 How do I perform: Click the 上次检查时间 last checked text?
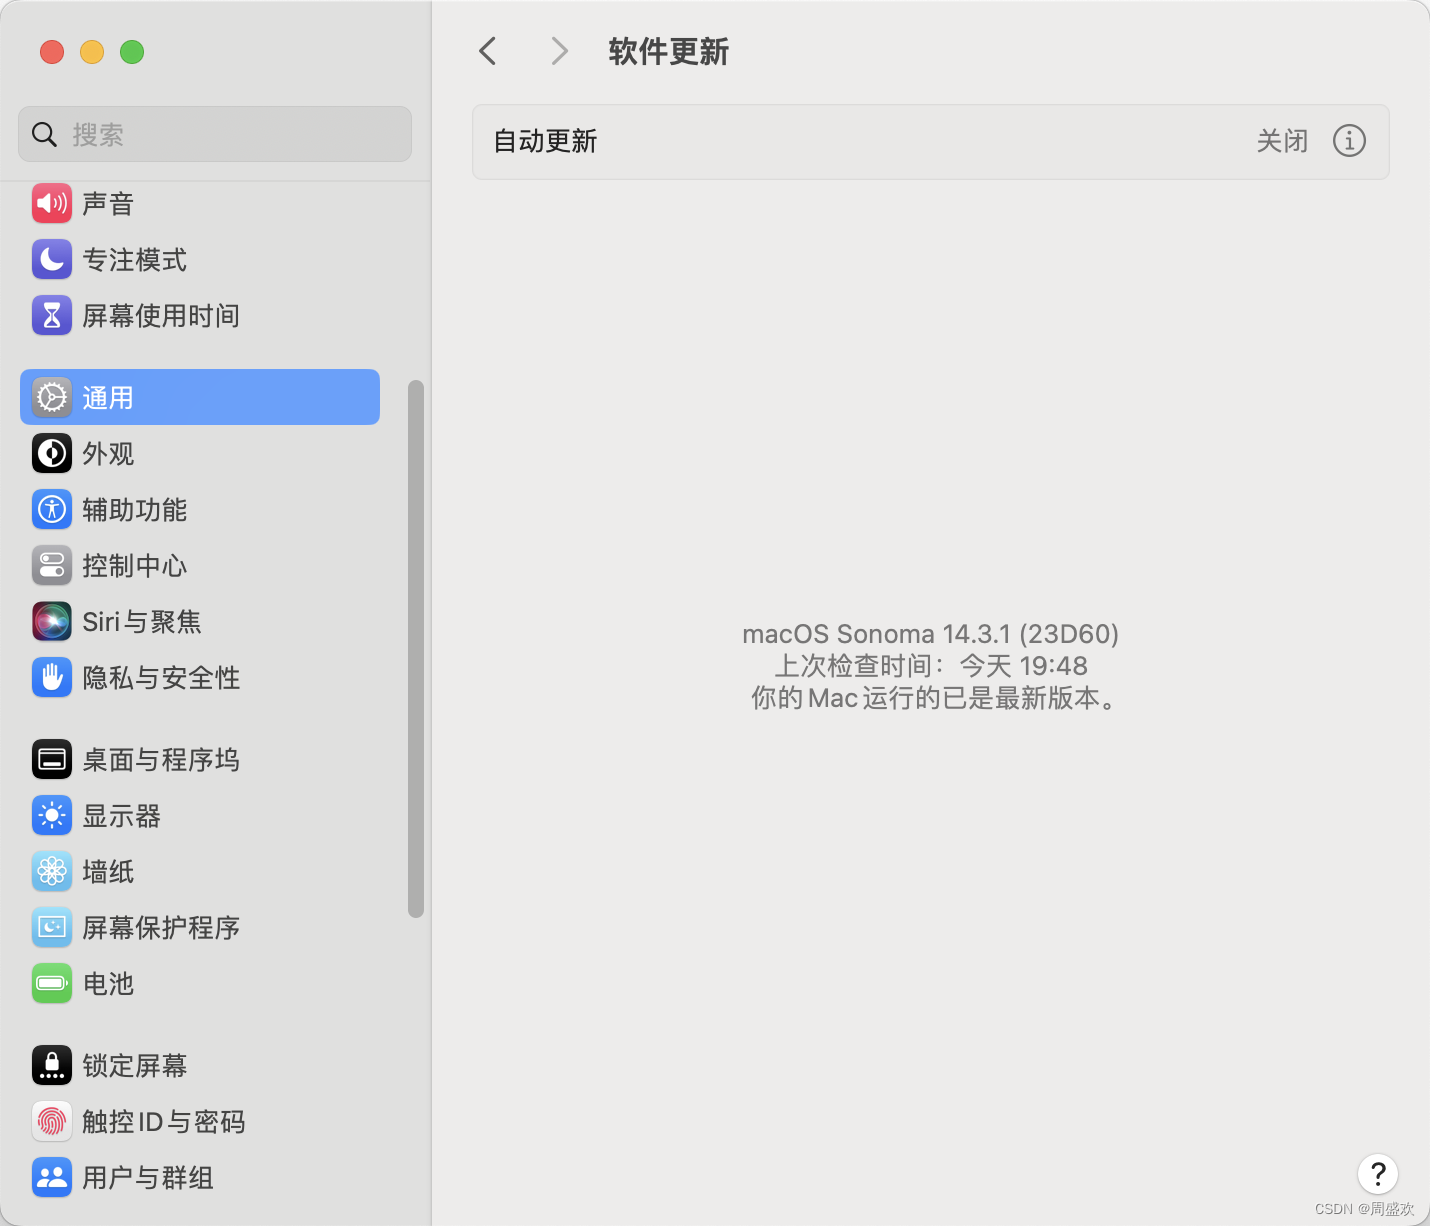(x=930, y=666)
